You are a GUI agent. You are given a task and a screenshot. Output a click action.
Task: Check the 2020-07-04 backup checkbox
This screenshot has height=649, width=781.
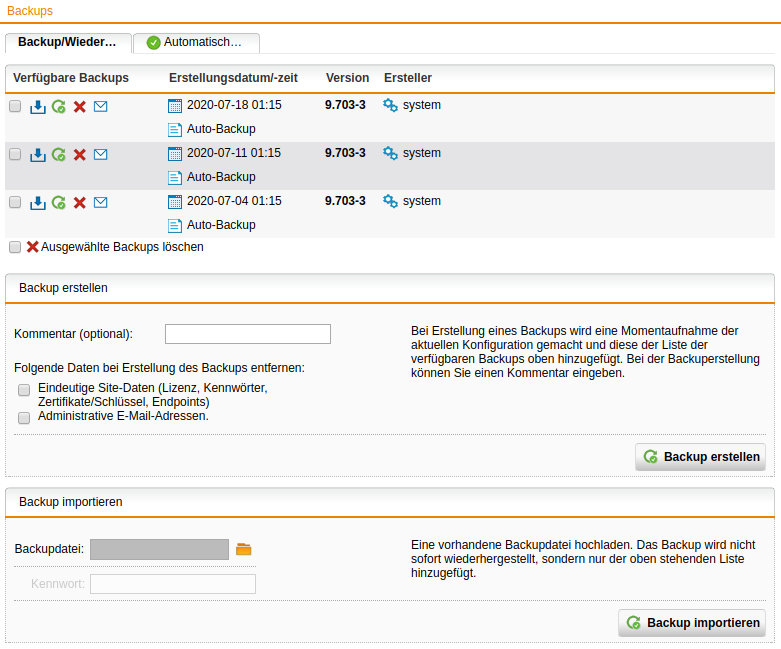15,202
